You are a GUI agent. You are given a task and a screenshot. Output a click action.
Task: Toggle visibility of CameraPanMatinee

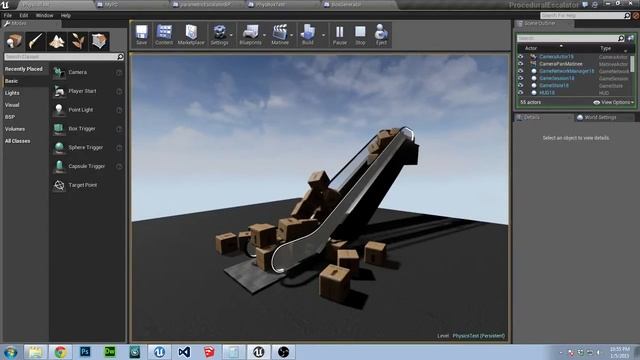tap(520, 64)
